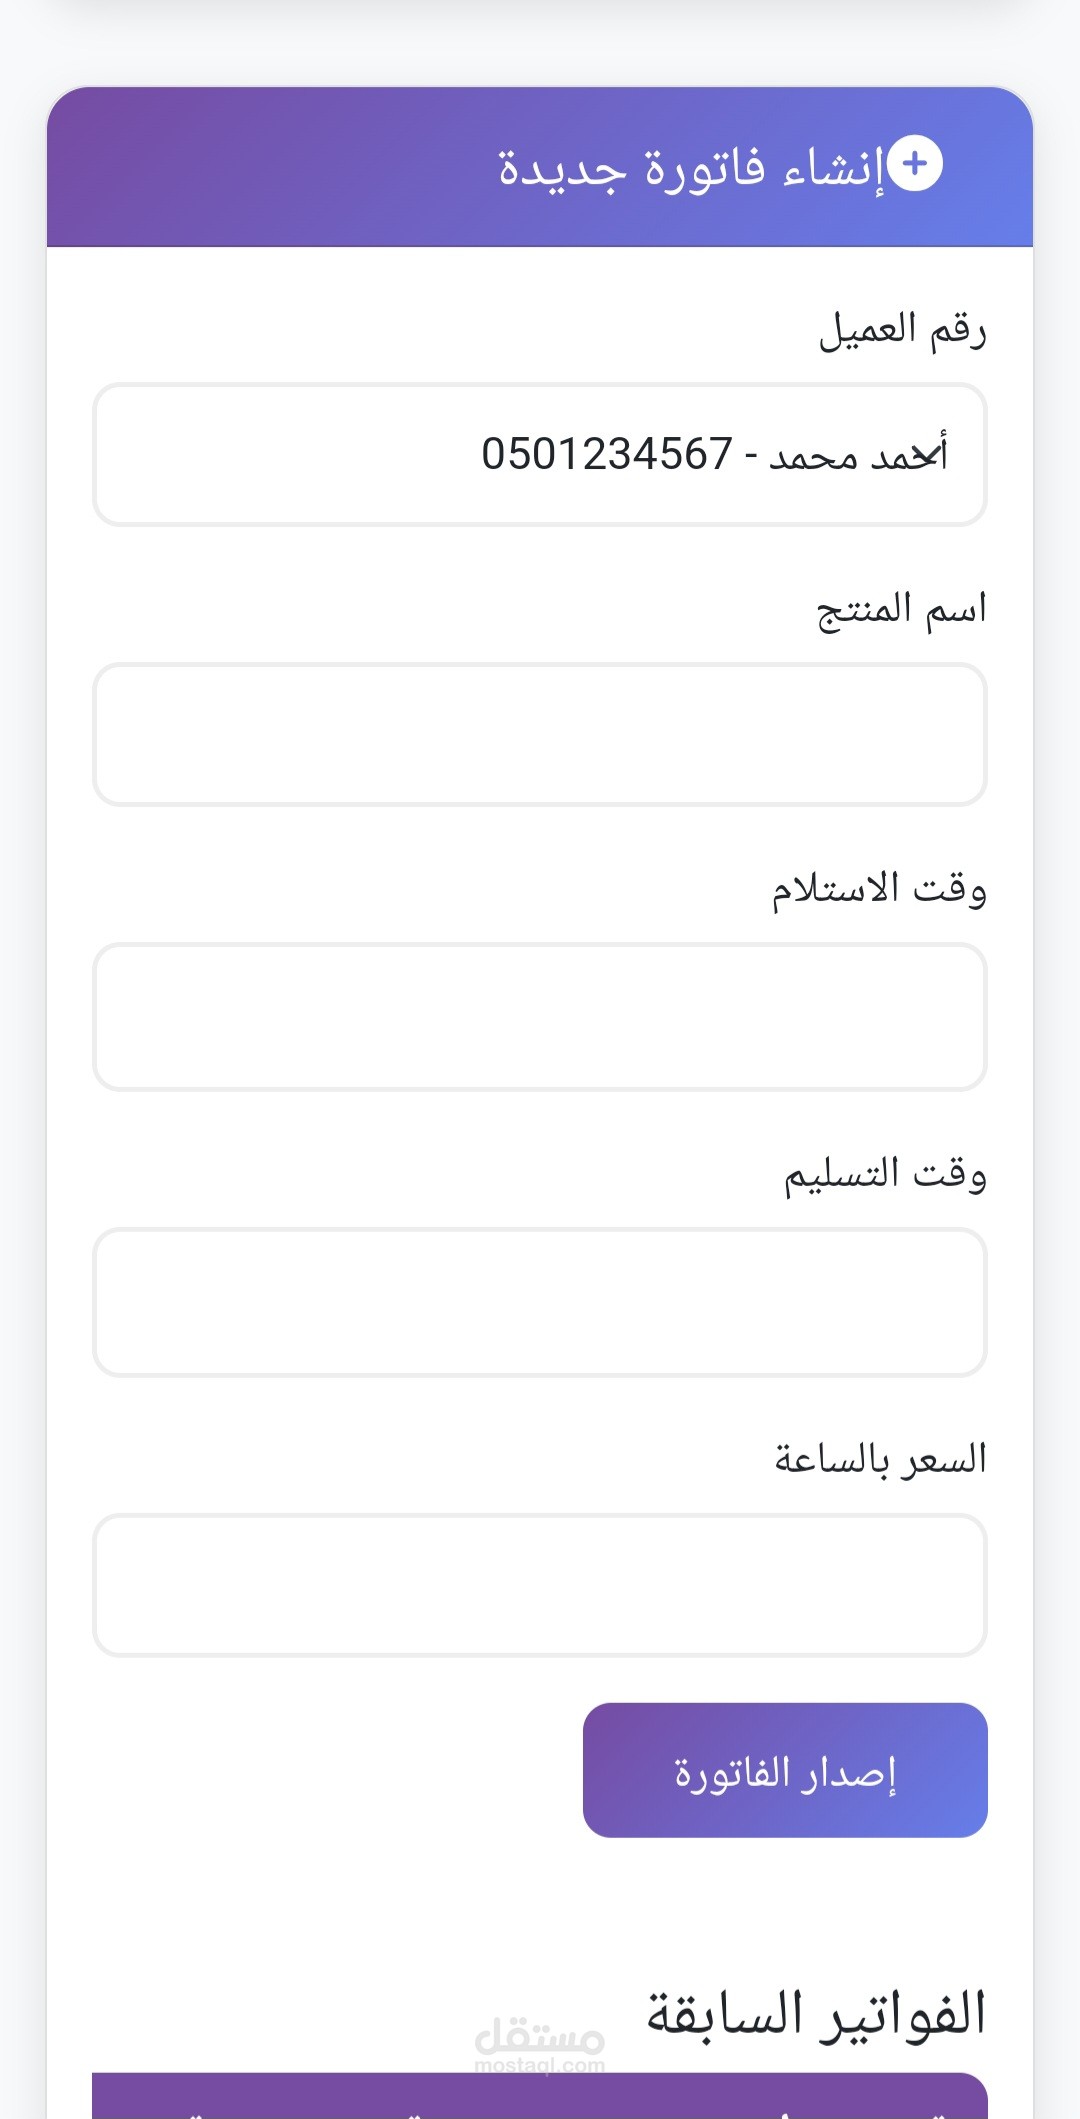This screenshot has width=1080, height=2119.
Task: Open the رقم العميل customer dropdown
Action: click(540, 455)
